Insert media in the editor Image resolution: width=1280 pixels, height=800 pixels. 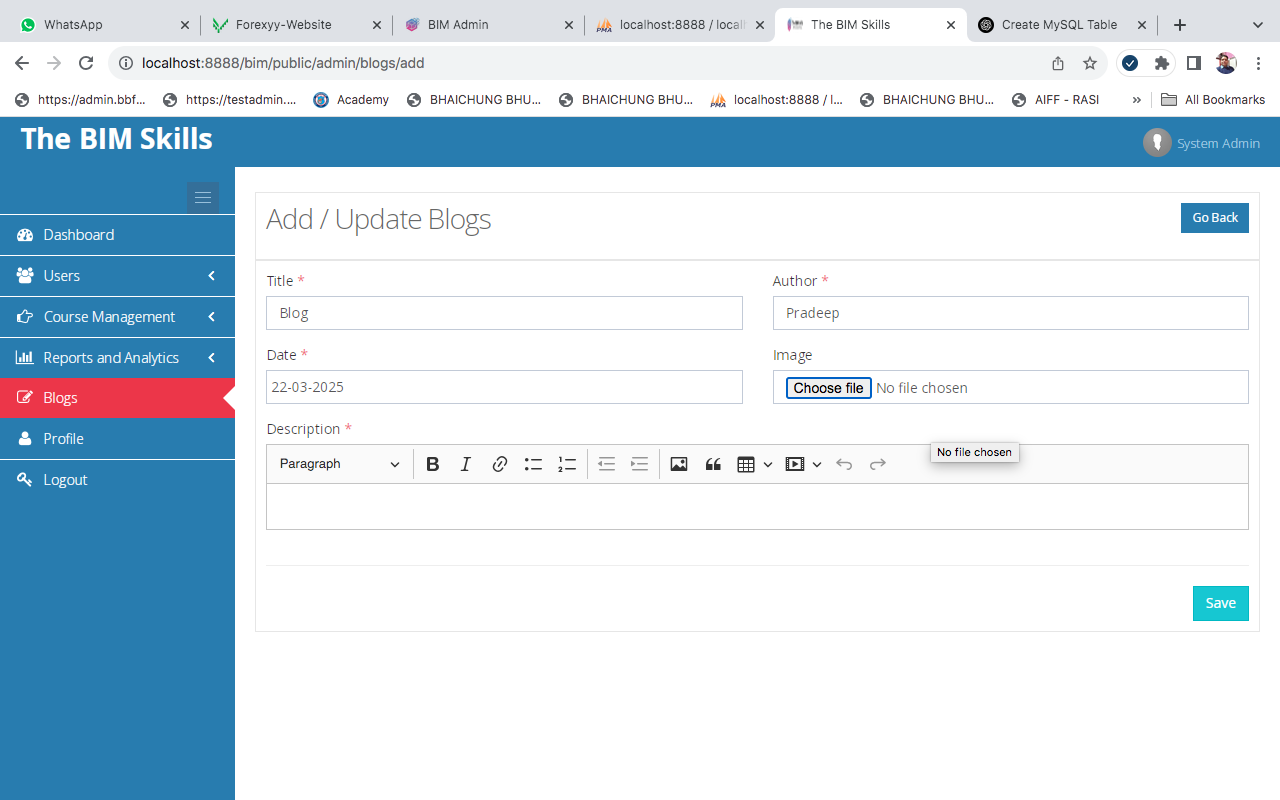(x=795, y=464)
